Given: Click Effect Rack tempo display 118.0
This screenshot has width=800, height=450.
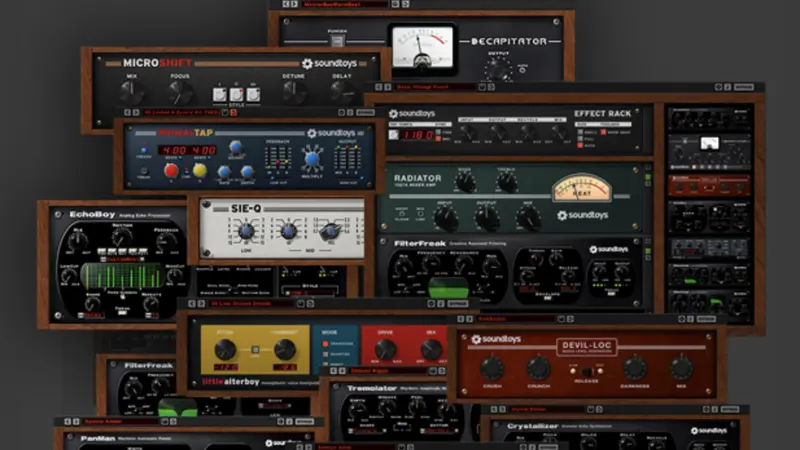Looking at the screenshot, I should pos(418,135).
